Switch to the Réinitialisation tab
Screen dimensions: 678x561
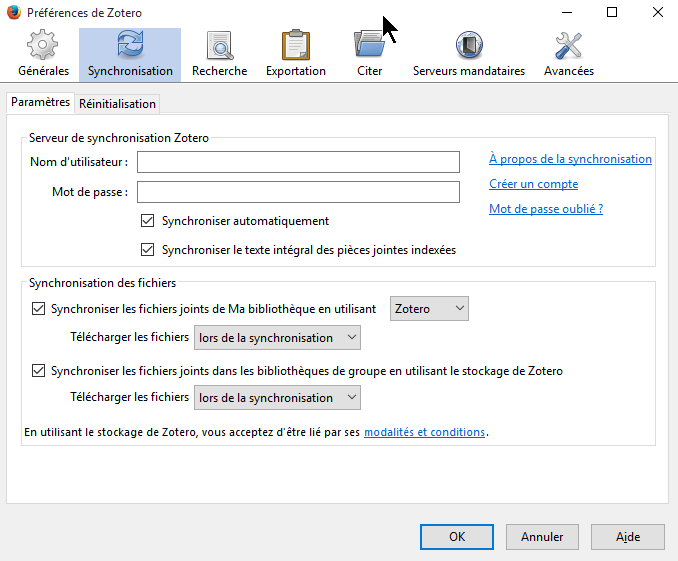tap(117, 104)
